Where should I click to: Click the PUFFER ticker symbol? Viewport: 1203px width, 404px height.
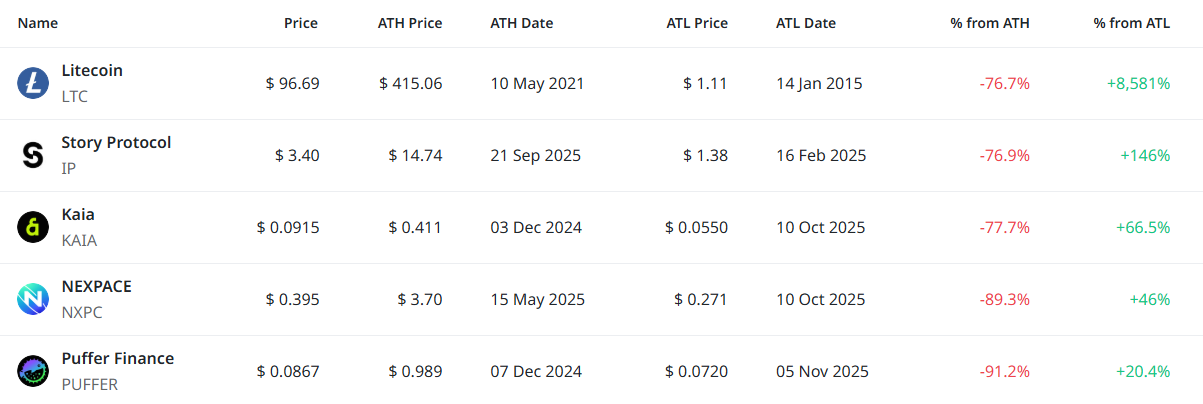(x=90, y=385)
